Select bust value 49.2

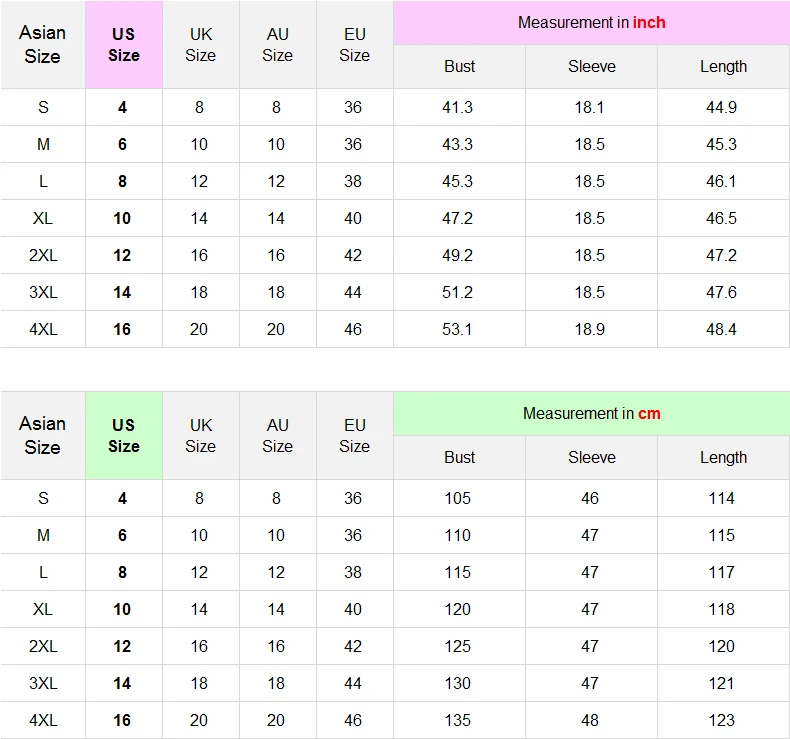click(x=457, y=255)
